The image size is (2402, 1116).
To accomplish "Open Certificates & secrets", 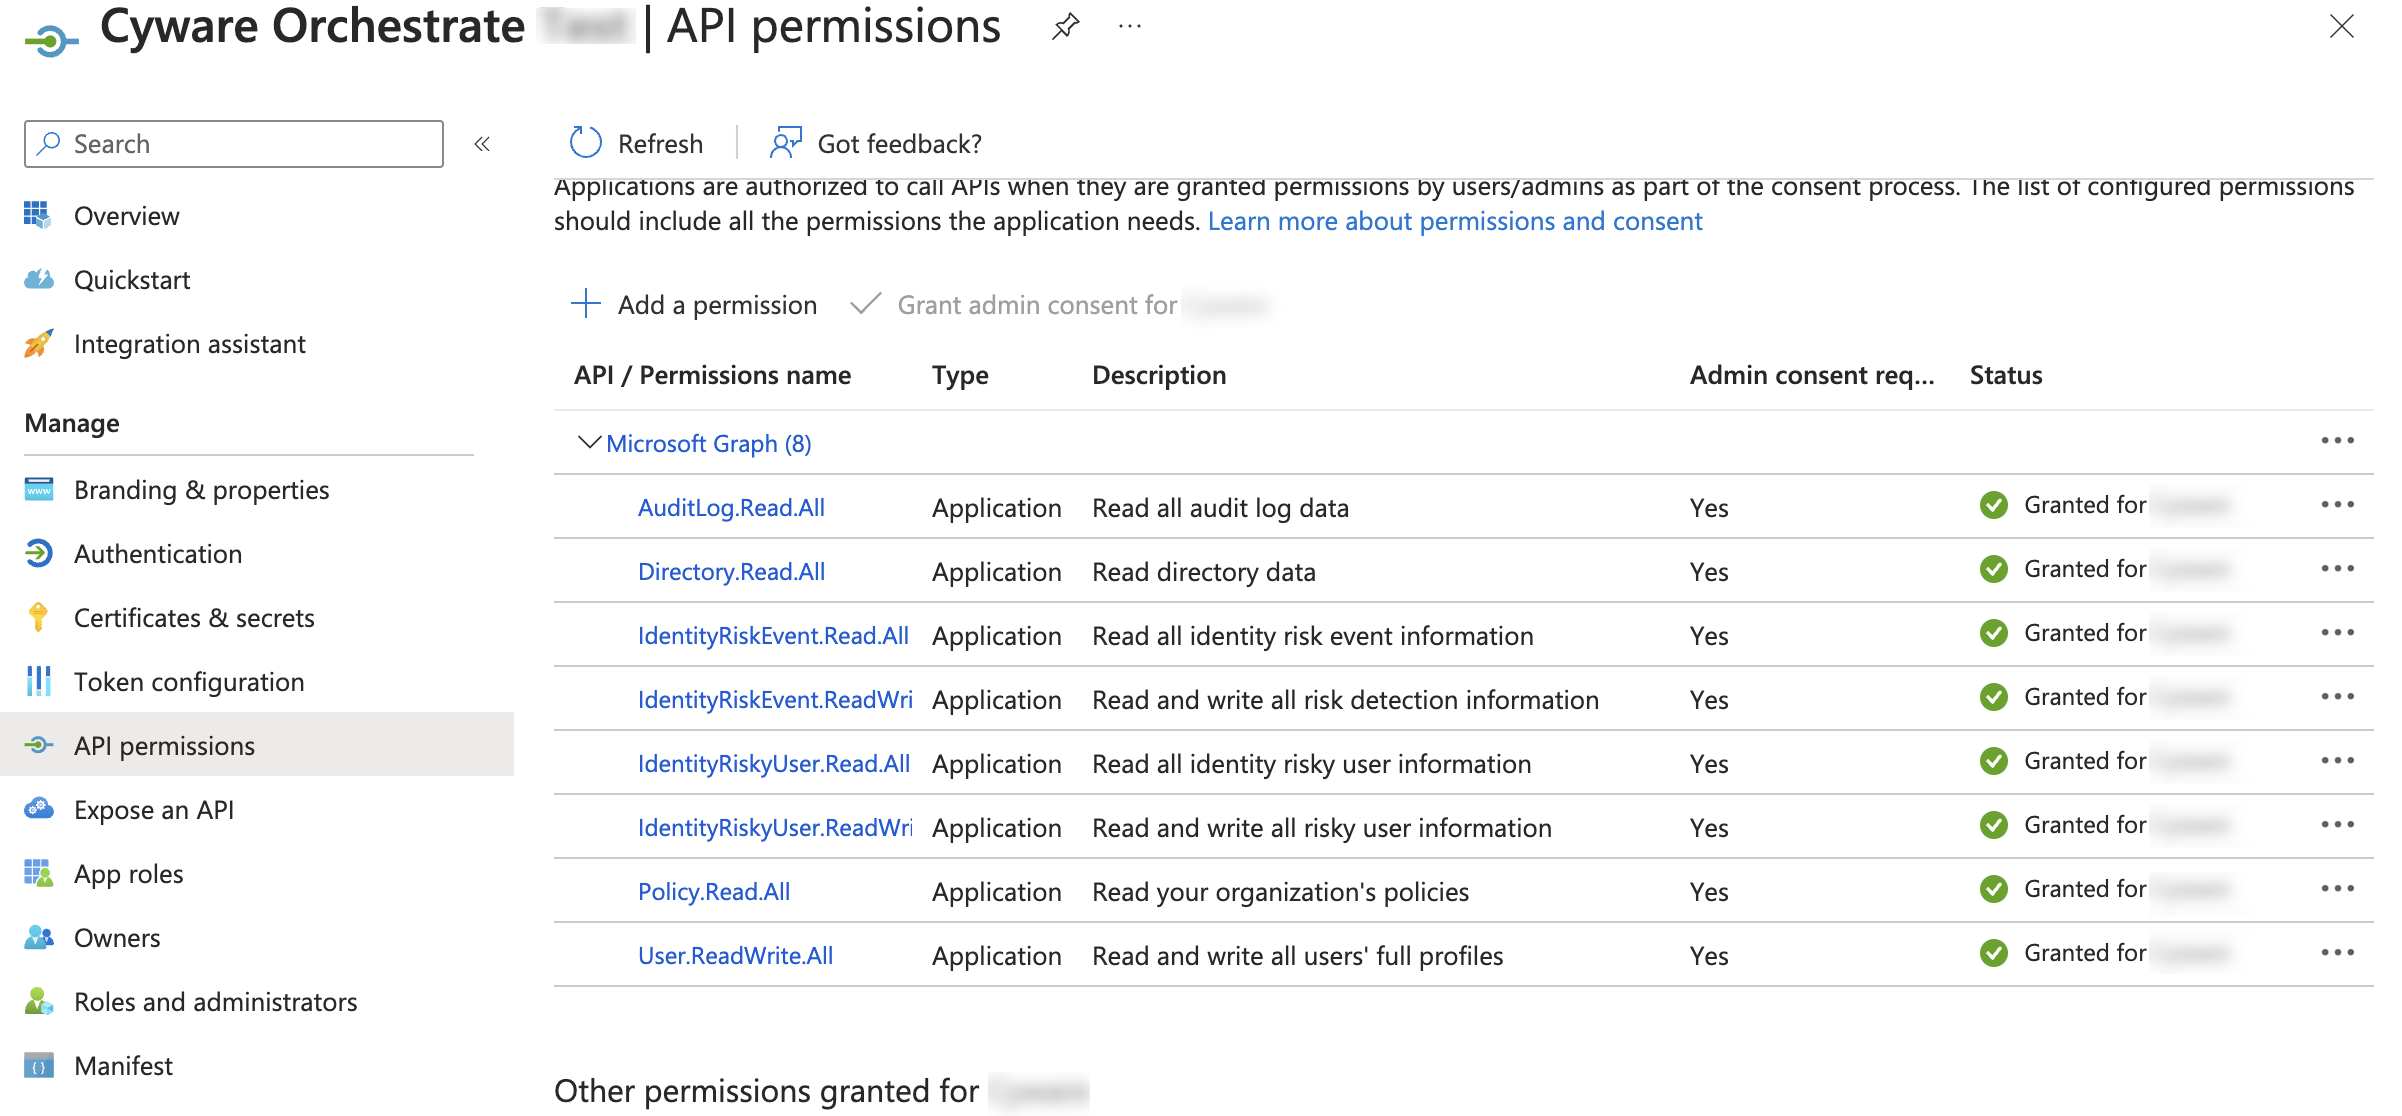I will click(x=194, y=618).
